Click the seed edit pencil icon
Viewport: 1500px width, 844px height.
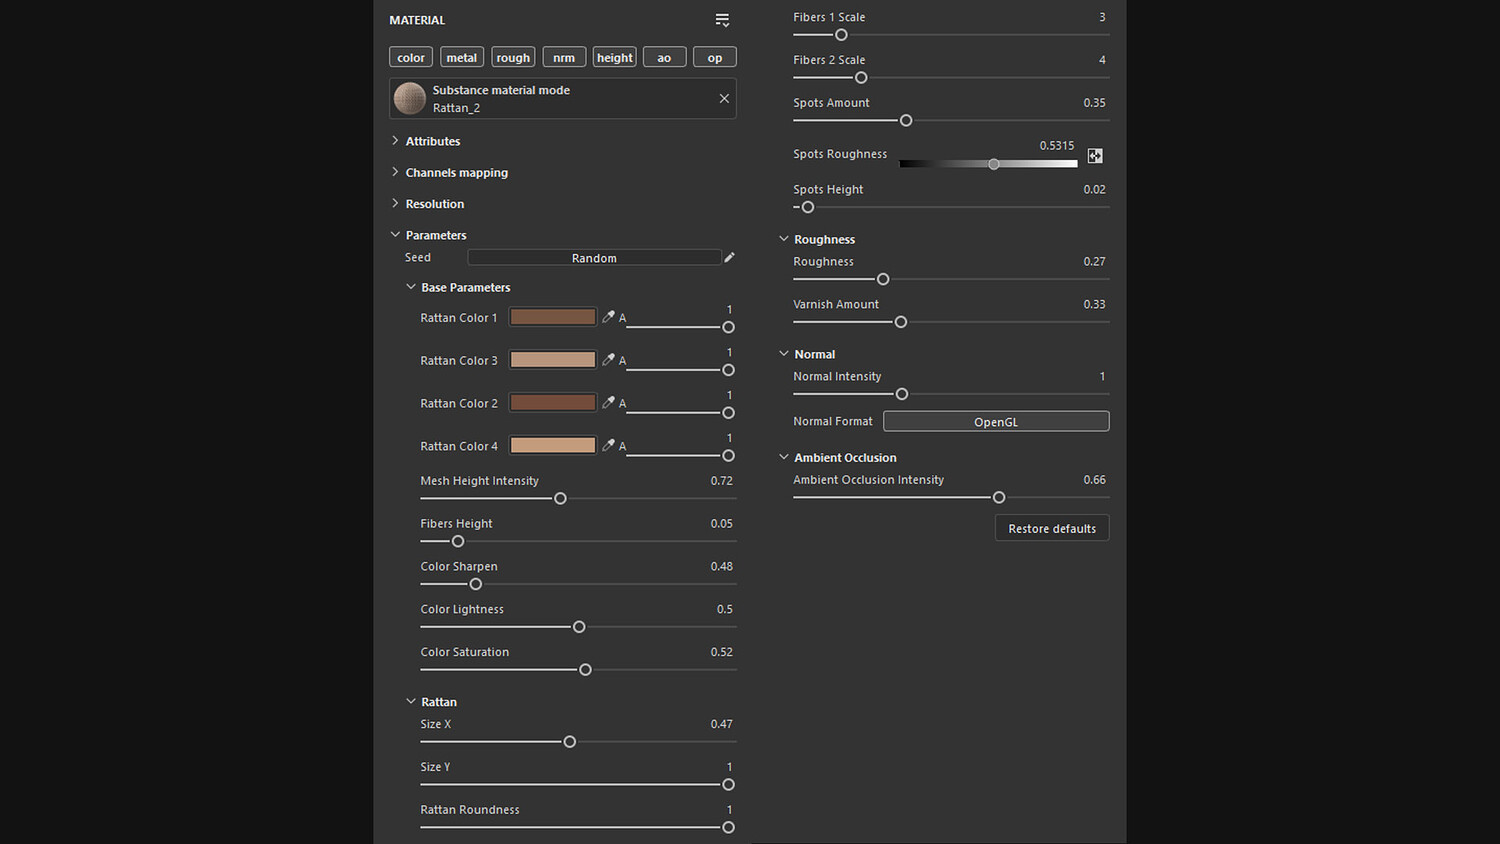pyautogui.click(x=729, y=258)
